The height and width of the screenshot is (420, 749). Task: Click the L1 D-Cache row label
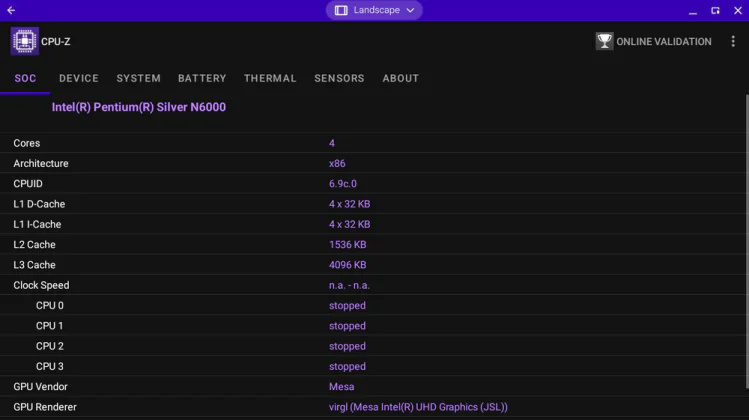tap(39, 204)
